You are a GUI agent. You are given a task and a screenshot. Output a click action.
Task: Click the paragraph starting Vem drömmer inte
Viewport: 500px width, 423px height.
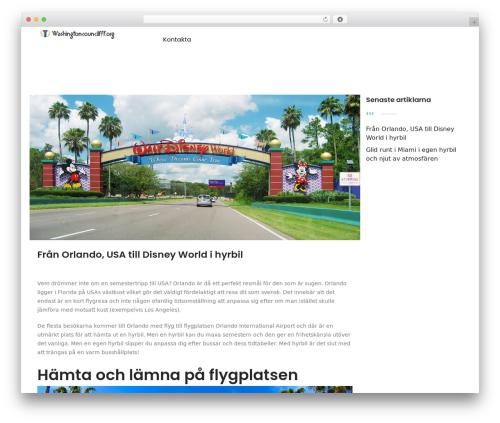[x=192, y=296]
